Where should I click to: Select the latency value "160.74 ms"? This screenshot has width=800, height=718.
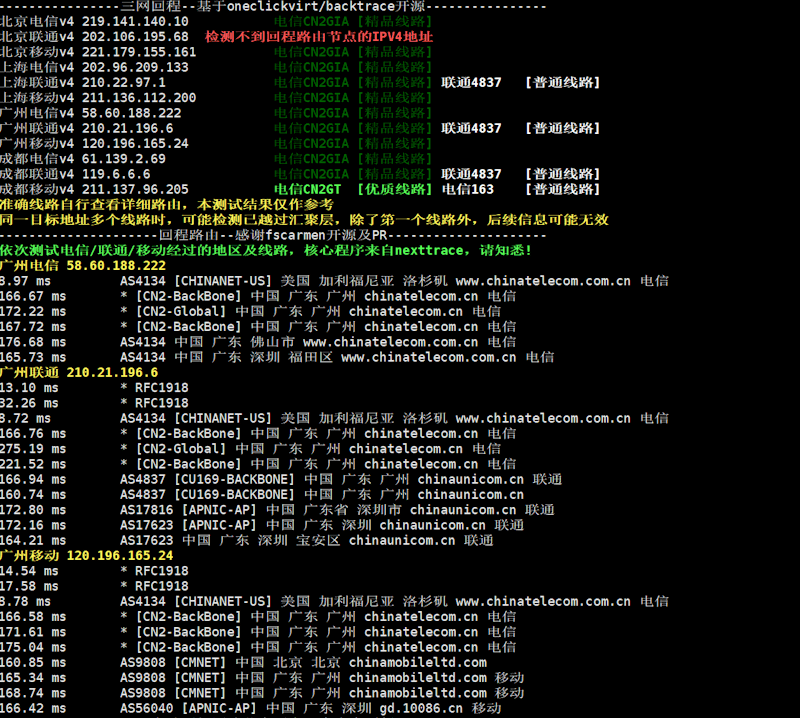click(x=33, y=496)
